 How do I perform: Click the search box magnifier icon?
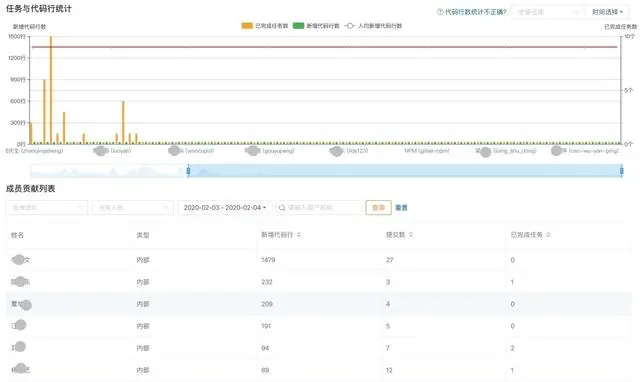[282, 208]
